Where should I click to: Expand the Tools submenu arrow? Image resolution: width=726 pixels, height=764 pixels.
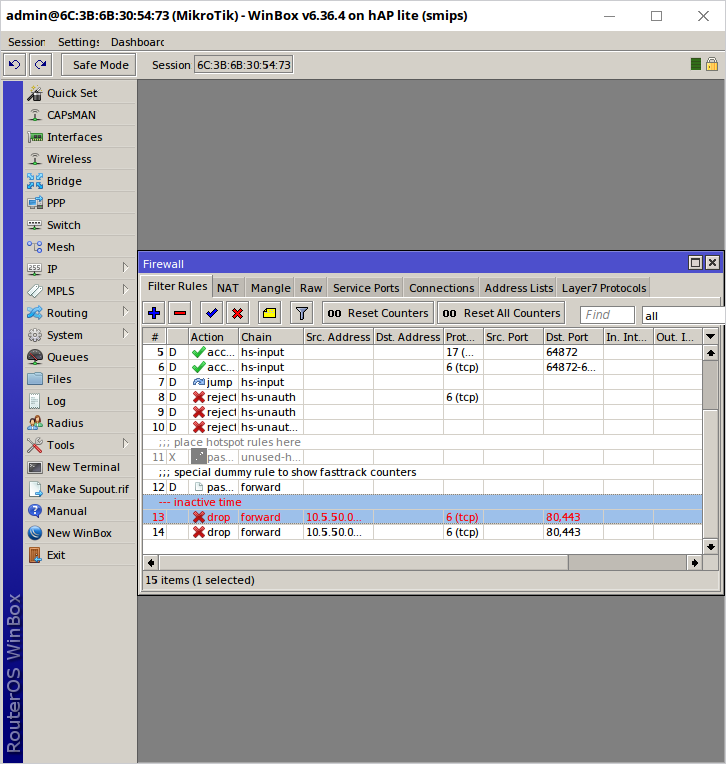click(x=125, y=444)
